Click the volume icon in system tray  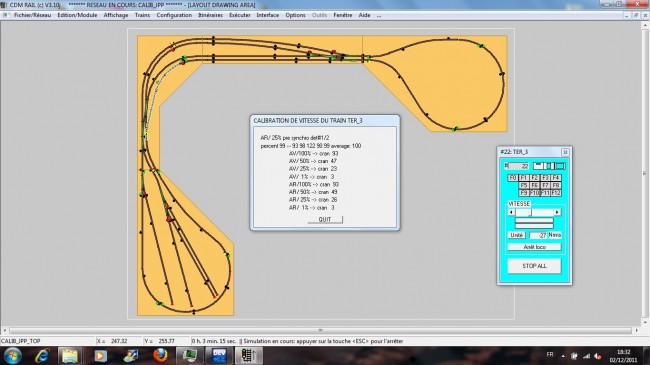597,356
